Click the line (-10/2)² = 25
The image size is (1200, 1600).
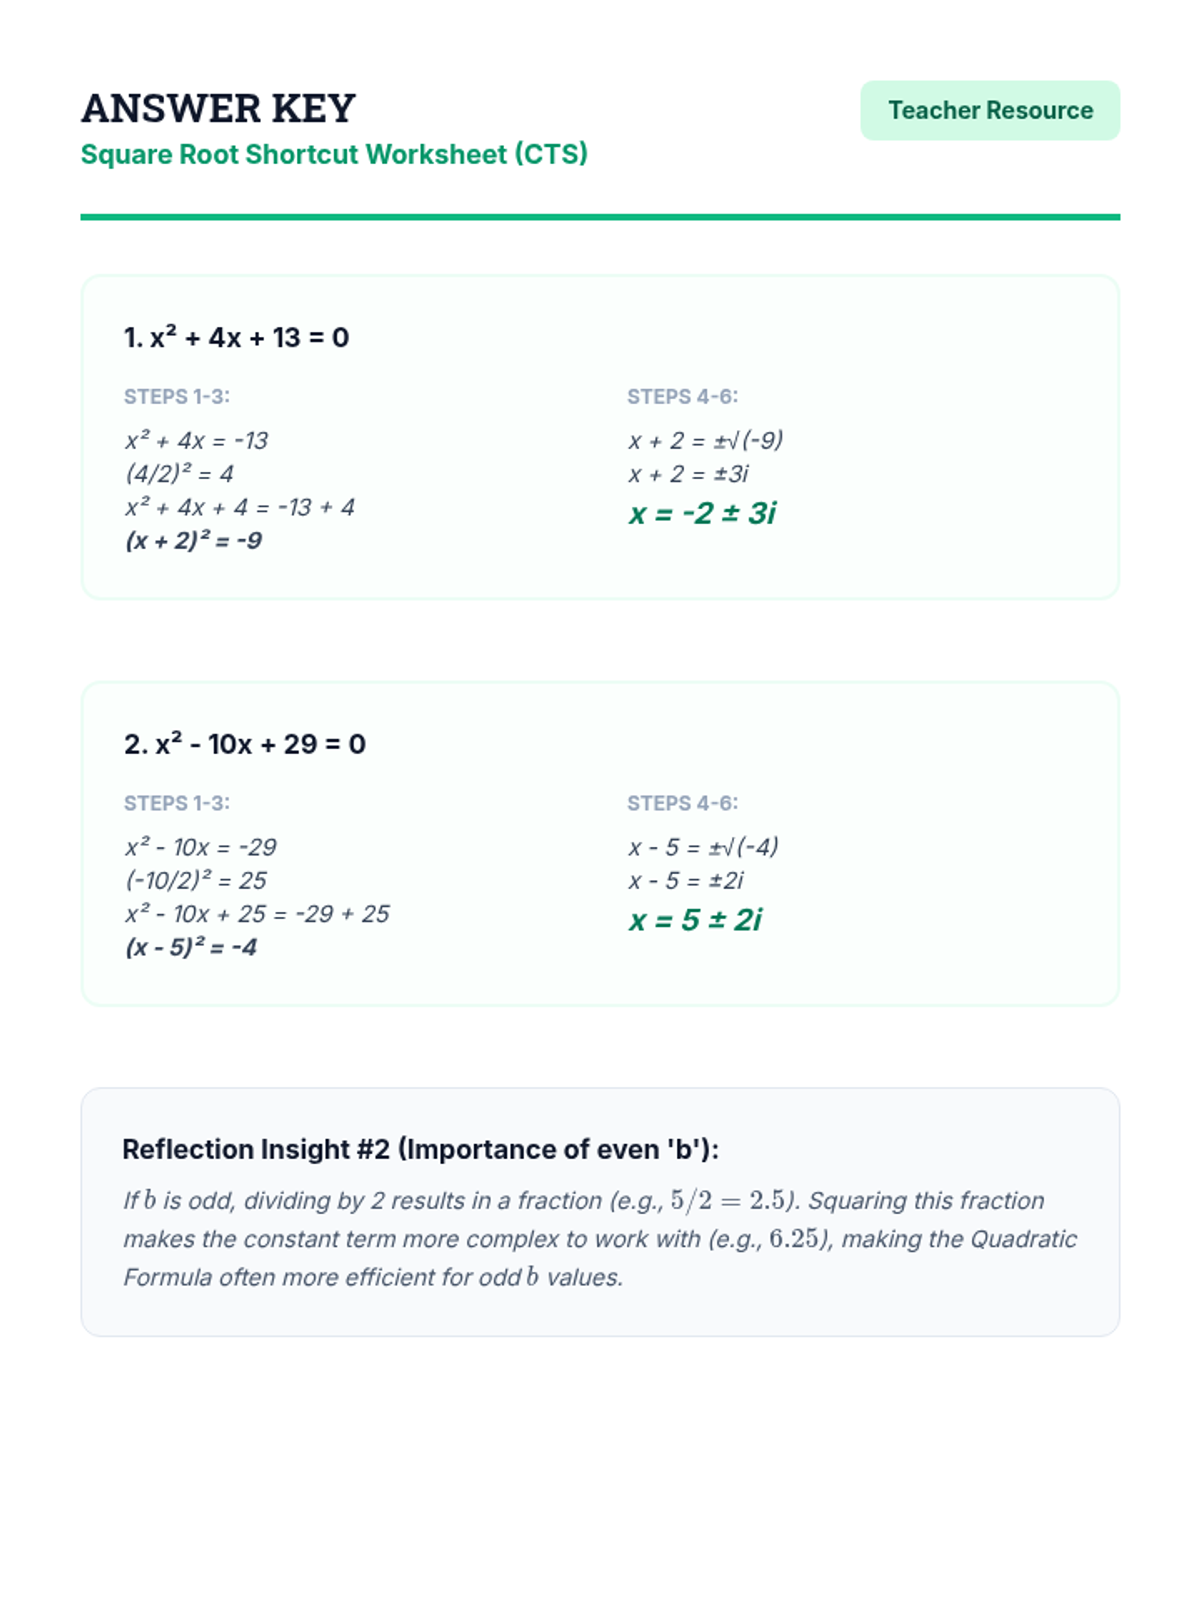pos(196,881)
